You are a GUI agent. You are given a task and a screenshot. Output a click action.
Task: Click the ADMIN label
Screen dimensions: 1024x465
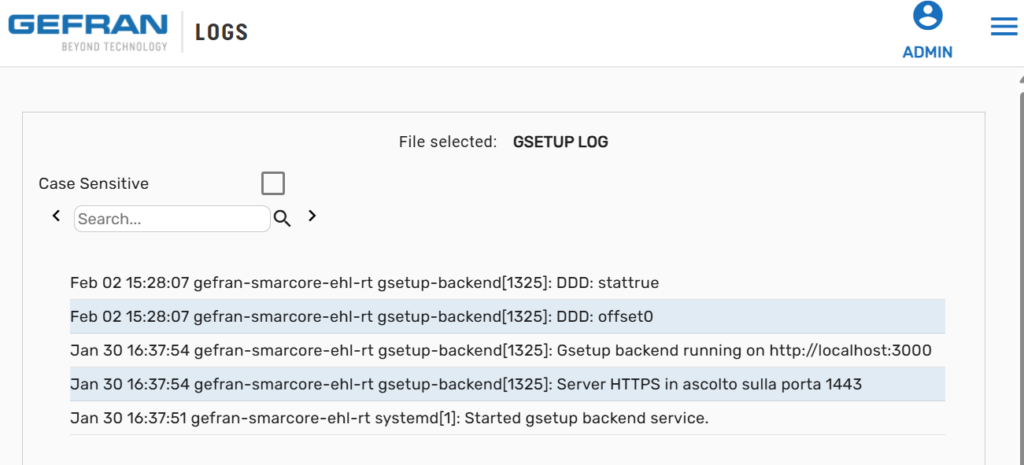(x=927, y=52)
